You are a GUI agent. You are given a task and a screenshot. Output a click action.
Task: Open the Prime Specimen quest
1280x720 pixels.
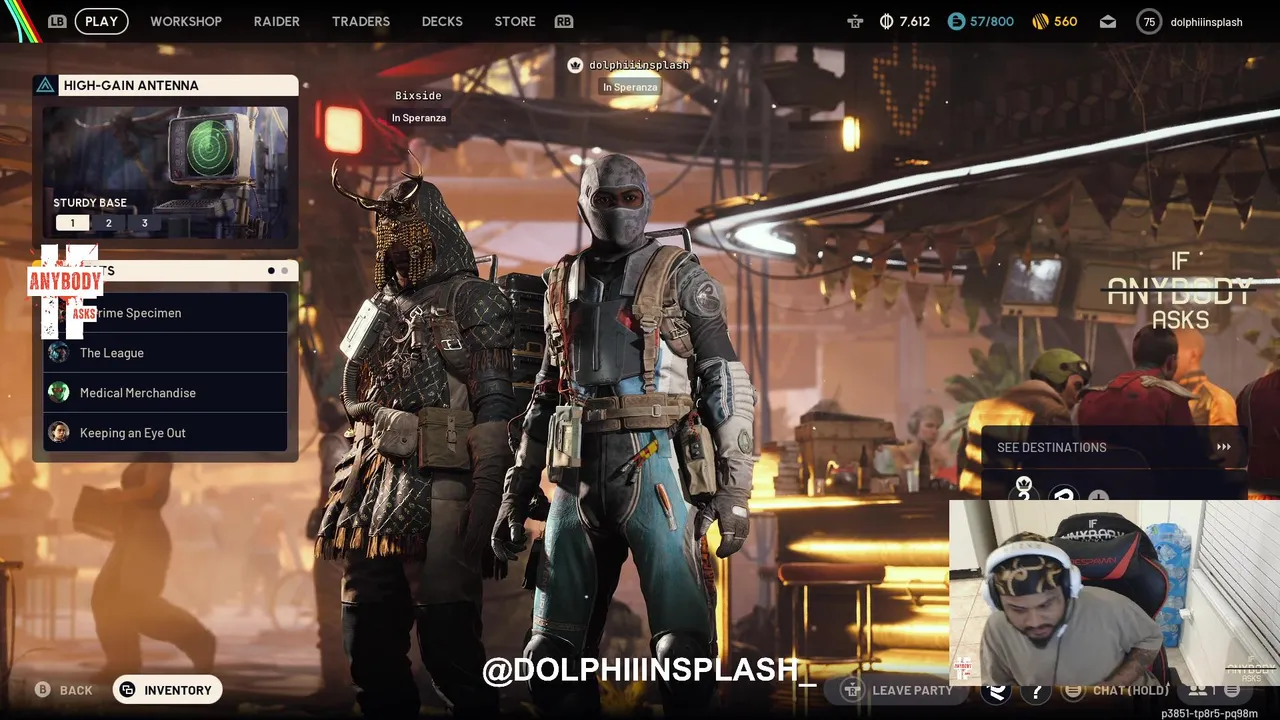[x=166, y=313]
